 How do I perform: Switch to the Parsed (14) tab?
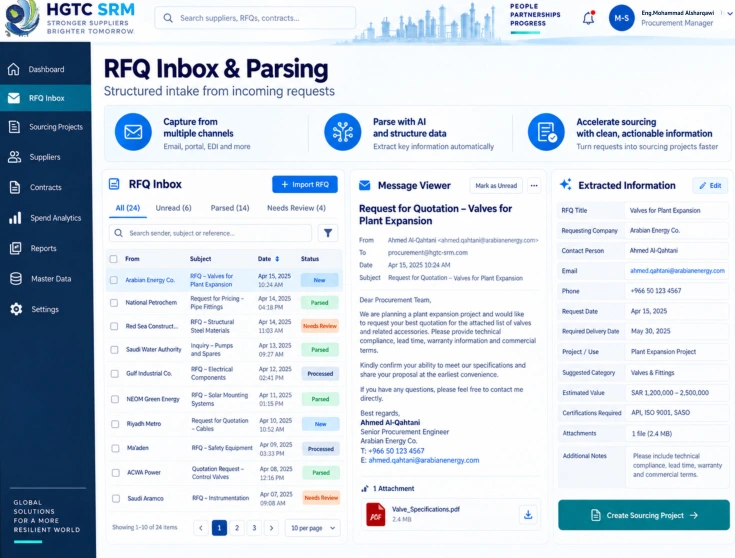230,208
